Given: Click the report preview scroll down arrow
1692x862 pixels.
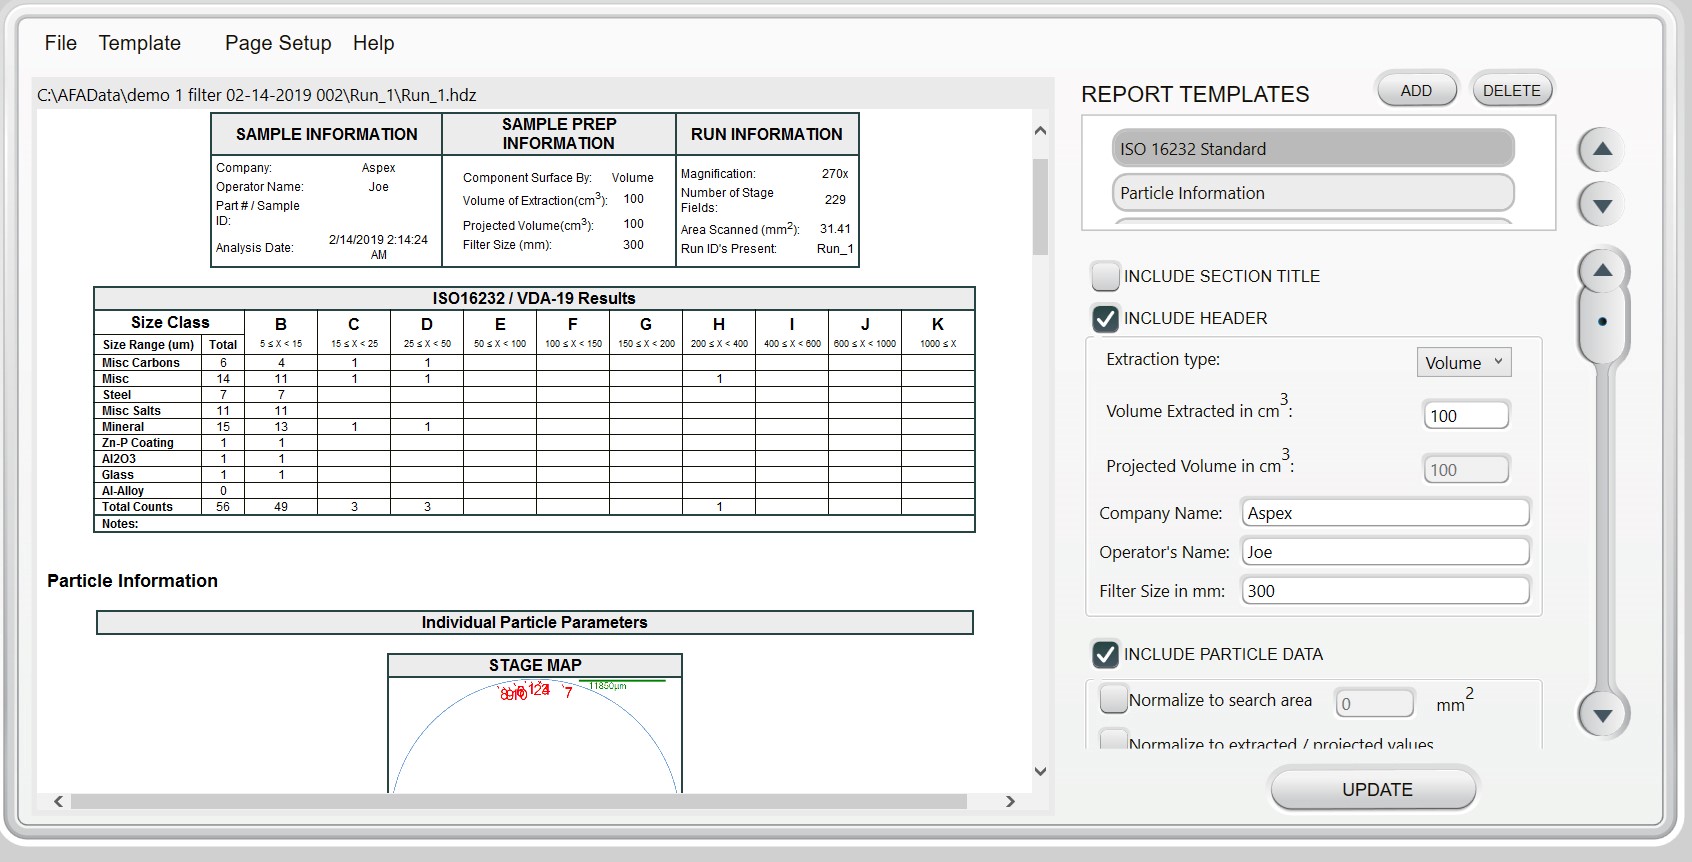Looking at the screenshot, I should point(1040,771).
